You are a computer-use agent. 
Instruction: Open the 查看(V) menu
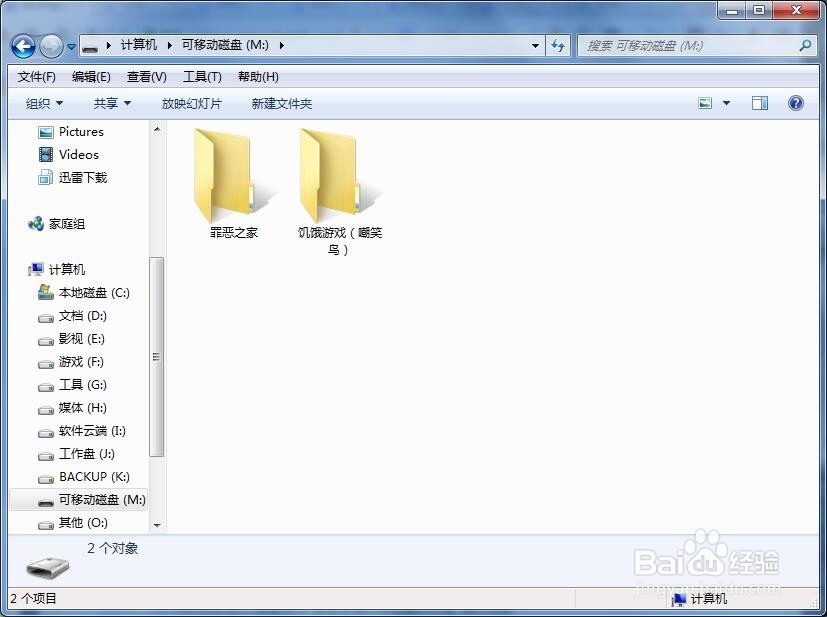pyautogui.click(x=147, y=77)
